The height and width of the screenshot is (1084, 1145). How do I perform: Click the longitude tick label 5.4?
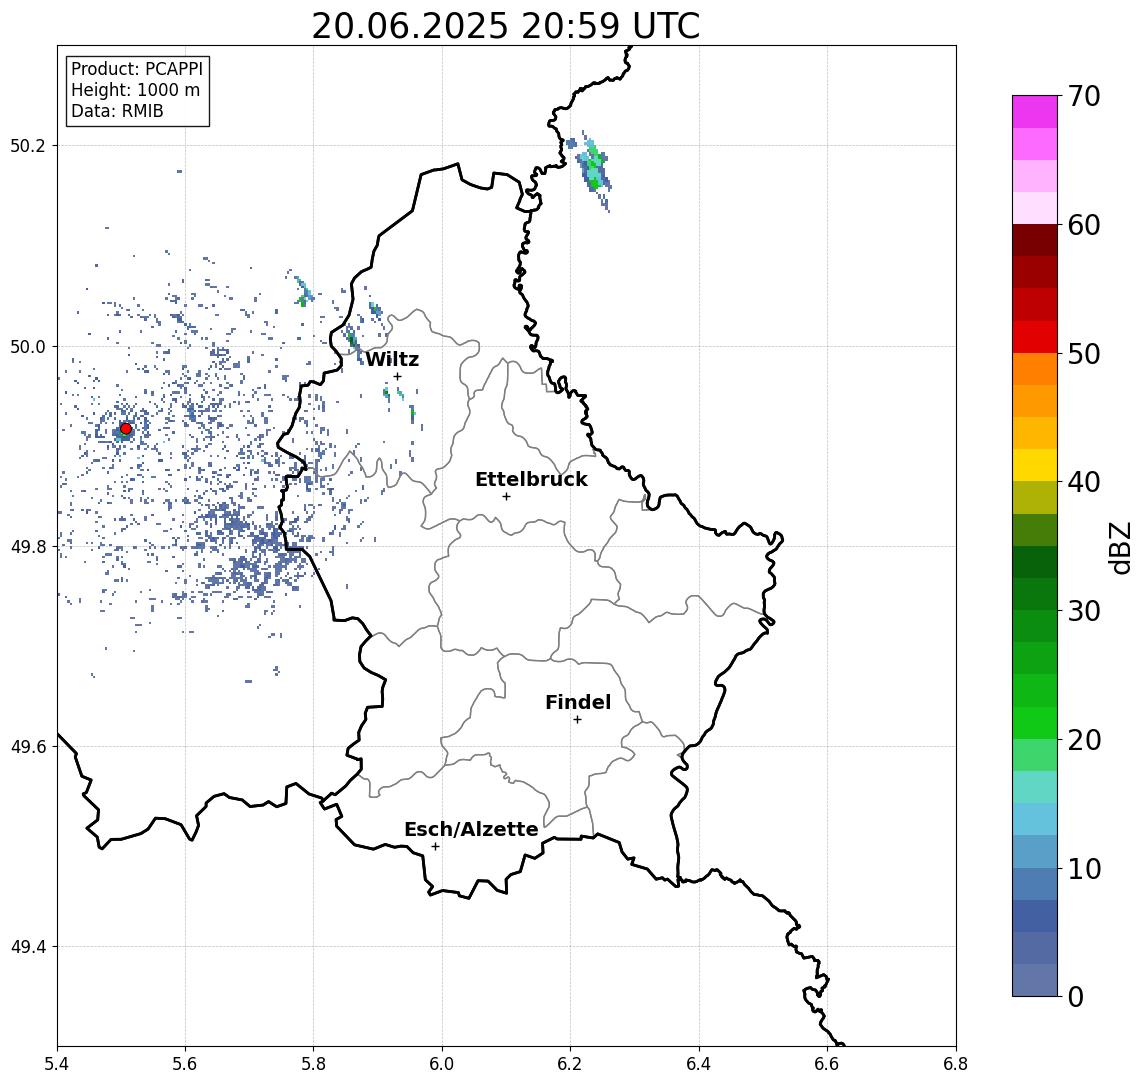tap(57, 1064)
